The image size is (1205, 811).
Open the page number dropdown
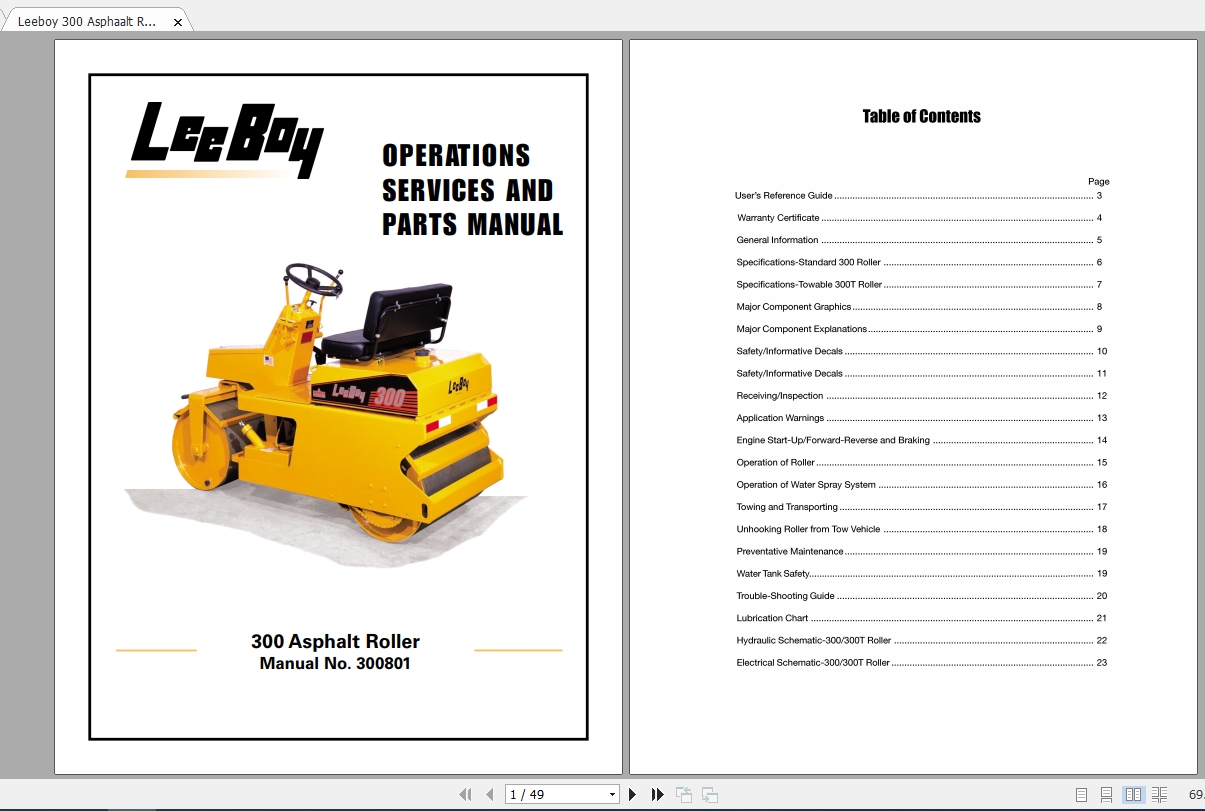pos(613,795)
